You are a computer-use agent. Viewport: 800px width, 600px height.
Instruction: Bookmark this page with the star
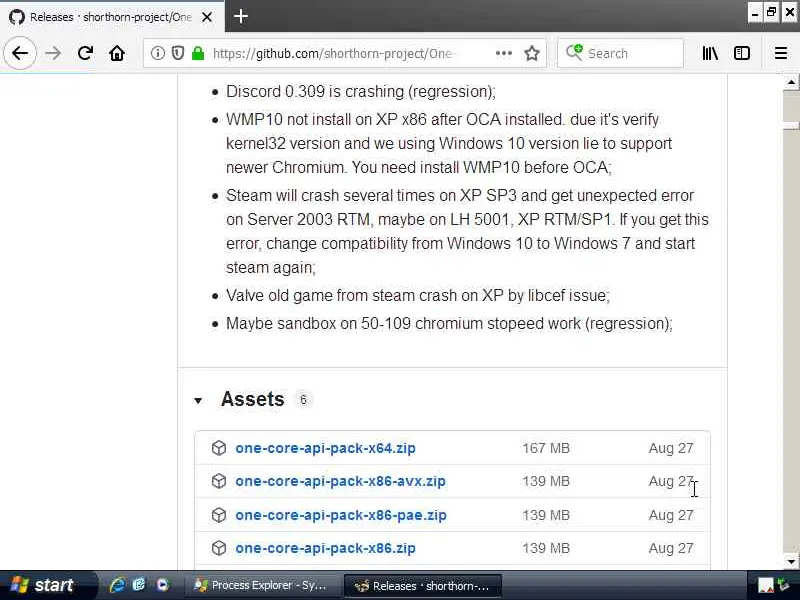pyautogui.click(x=532, y=54)
